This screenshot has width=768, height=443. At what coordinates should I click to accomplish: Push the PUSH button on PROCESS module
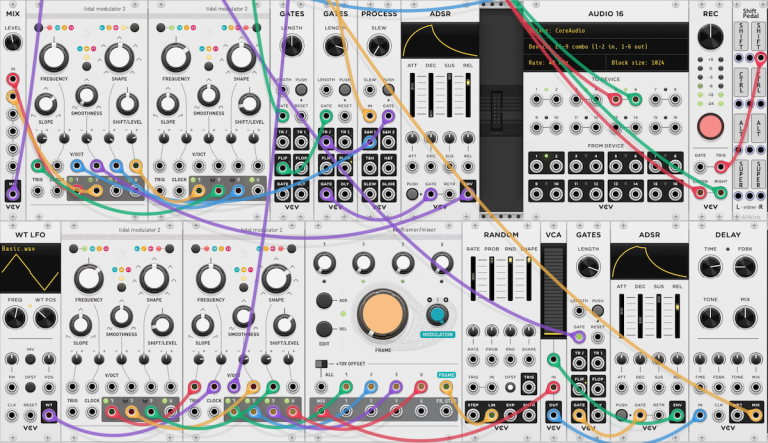pyautogui.click(x=388, y=90)
